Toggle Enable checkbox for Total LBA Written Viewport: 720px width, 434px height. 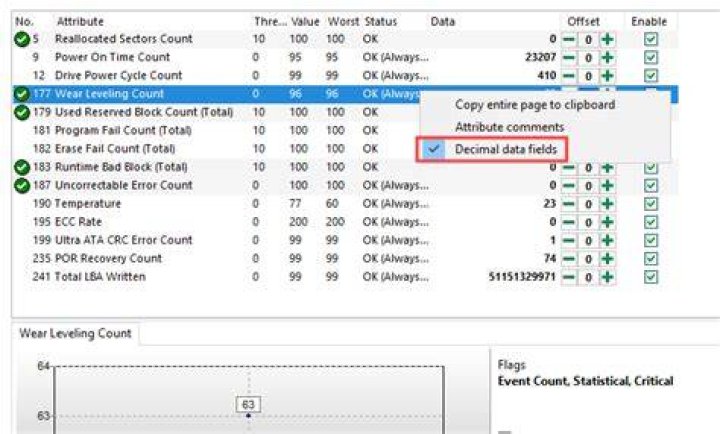[651, 277]
